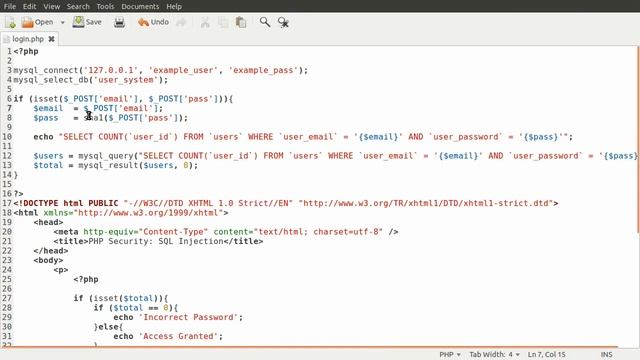The image size is (640, 360).
Task: Click the Find and Replace icon
Action: [x=283, y=22]
